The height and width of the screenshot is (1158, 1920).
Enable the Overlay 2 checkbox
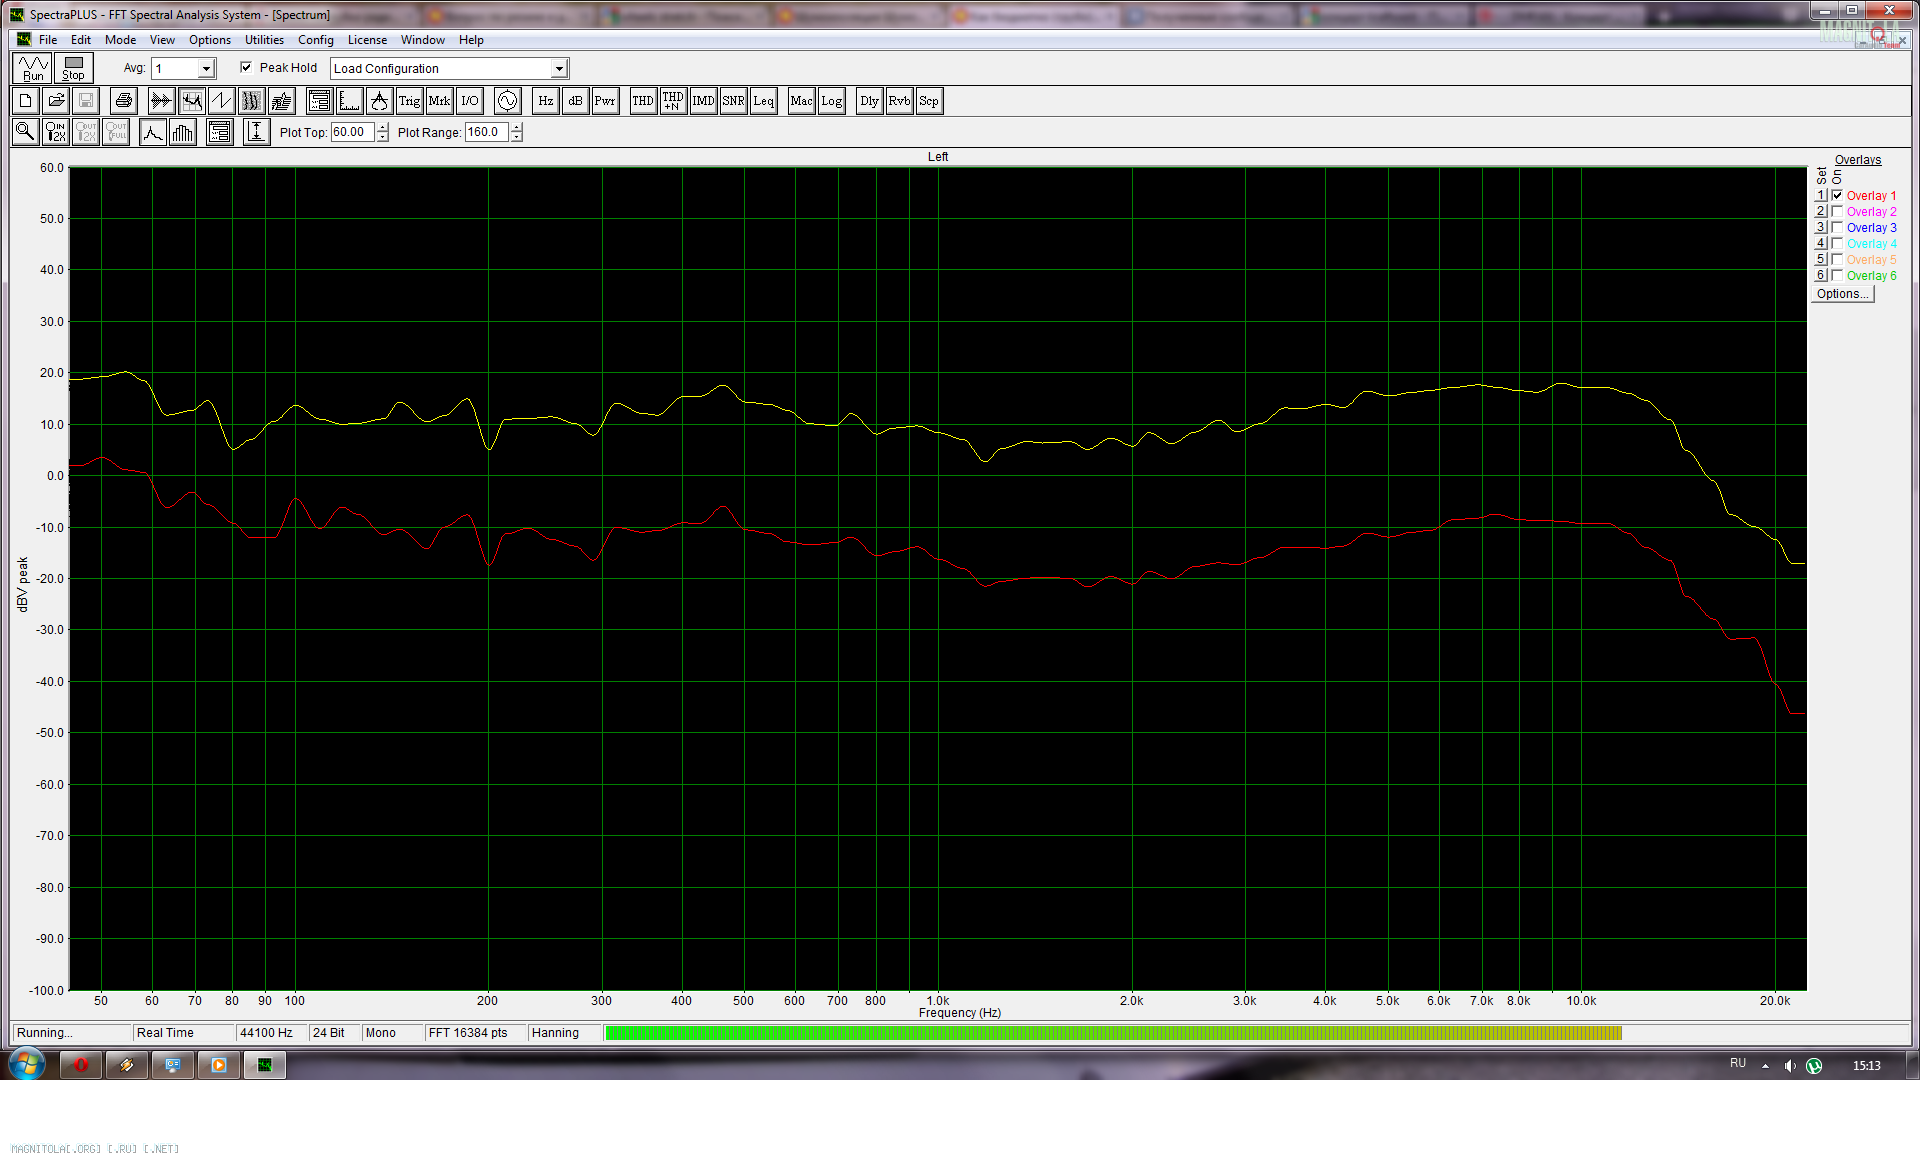click(1837, 211)
